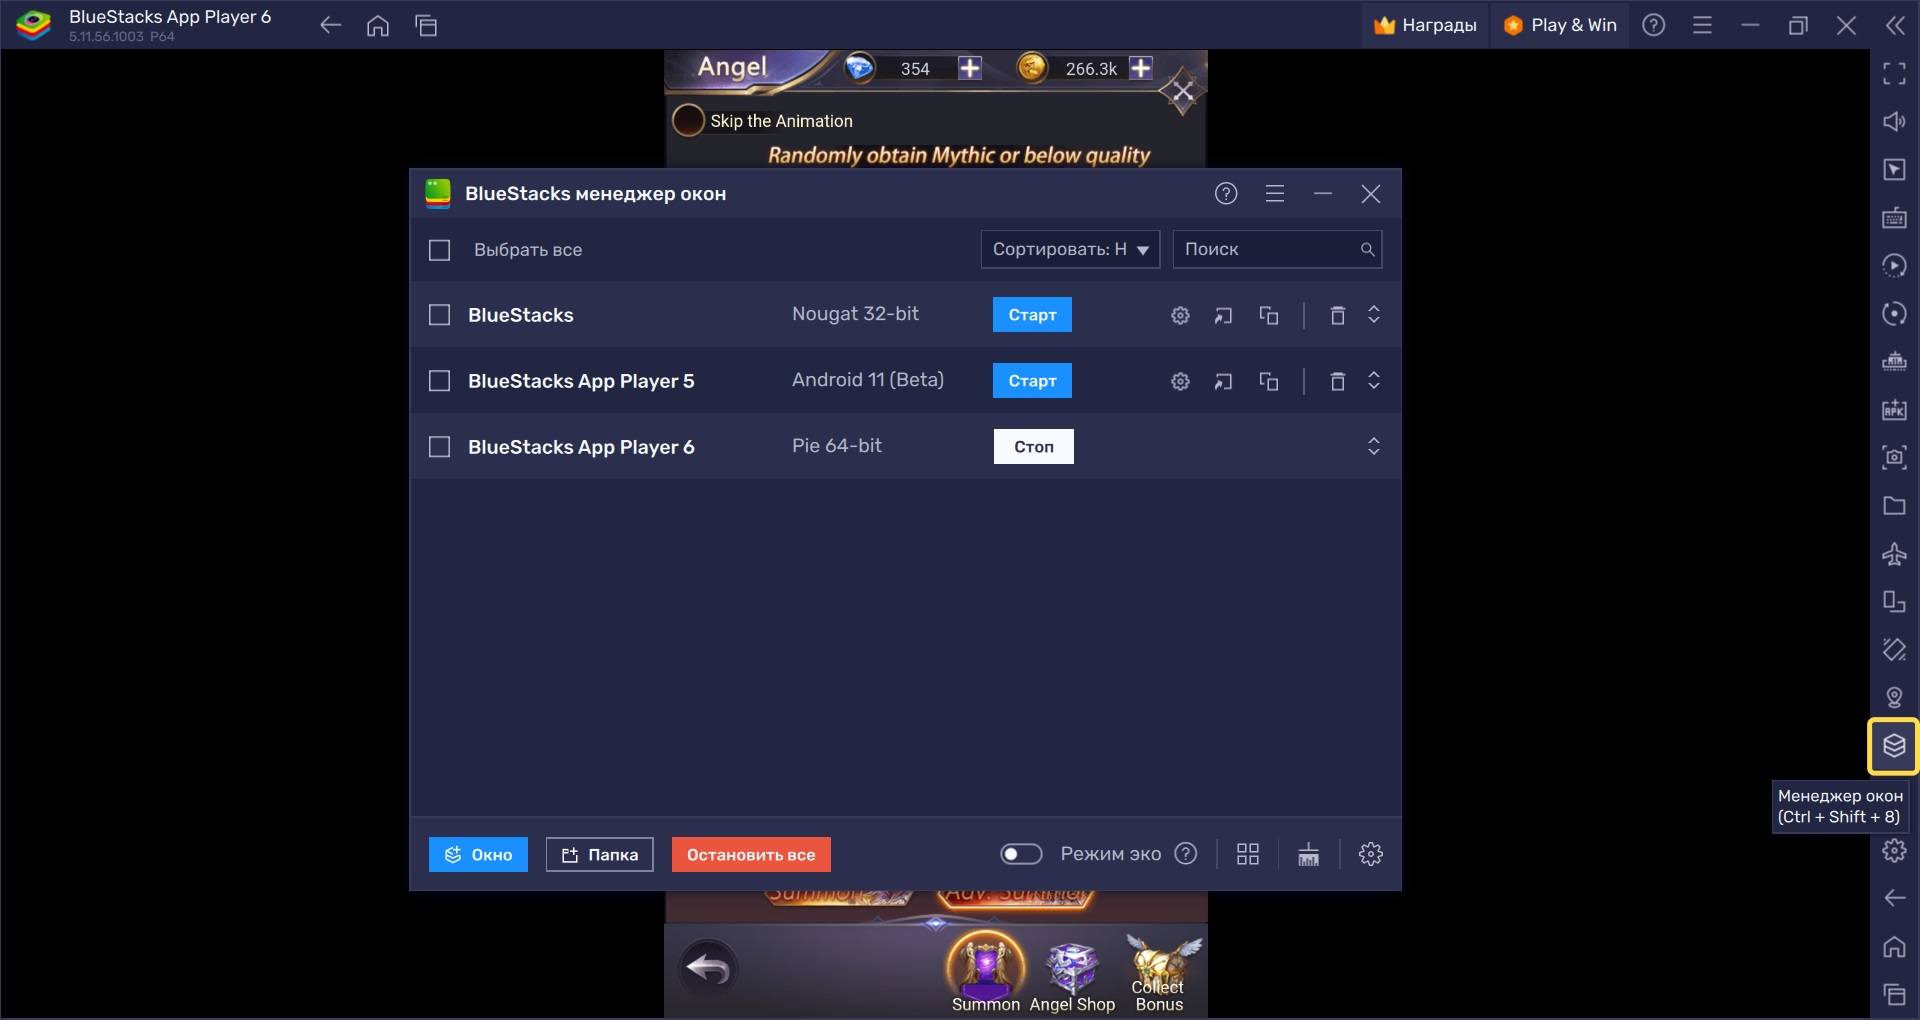
Task: Click Остановить все button
Action: click(x=751, y=855)
